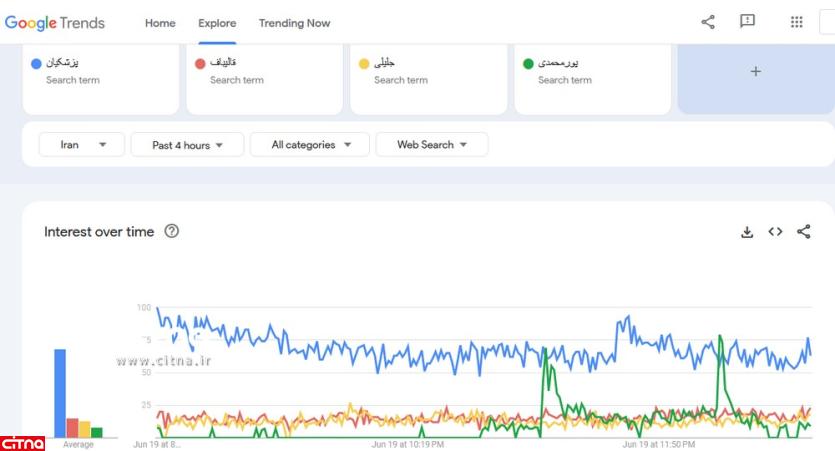
Task: Click the embed code icon on chart
Action: pos(775,232)
